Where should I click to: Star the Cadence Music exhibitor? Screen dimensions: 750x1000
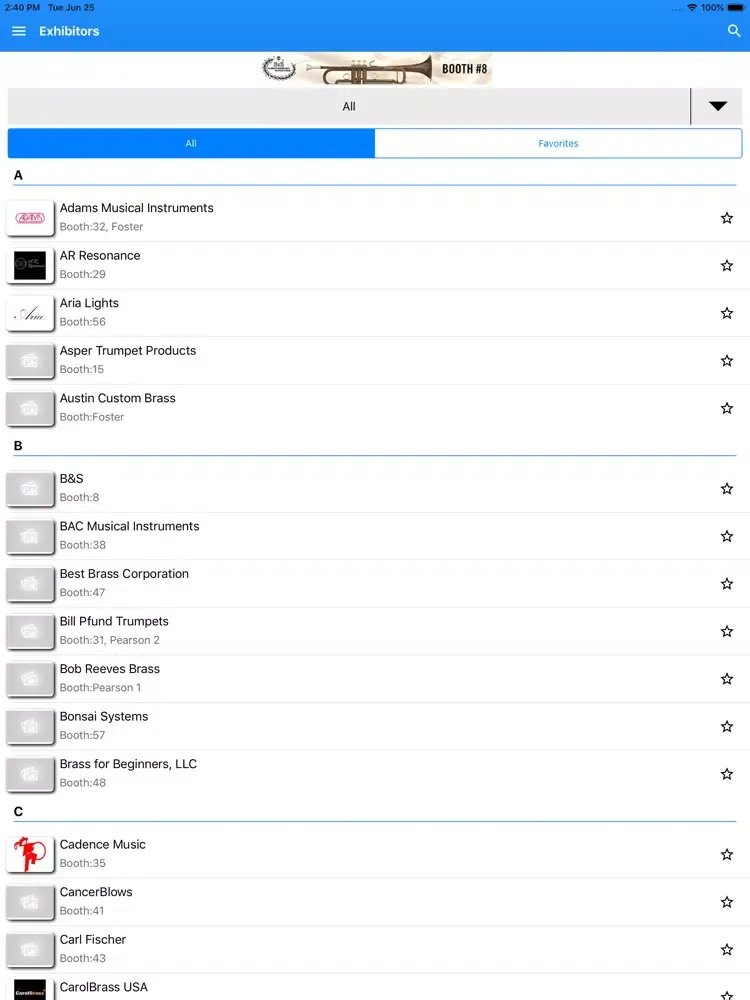727,855
